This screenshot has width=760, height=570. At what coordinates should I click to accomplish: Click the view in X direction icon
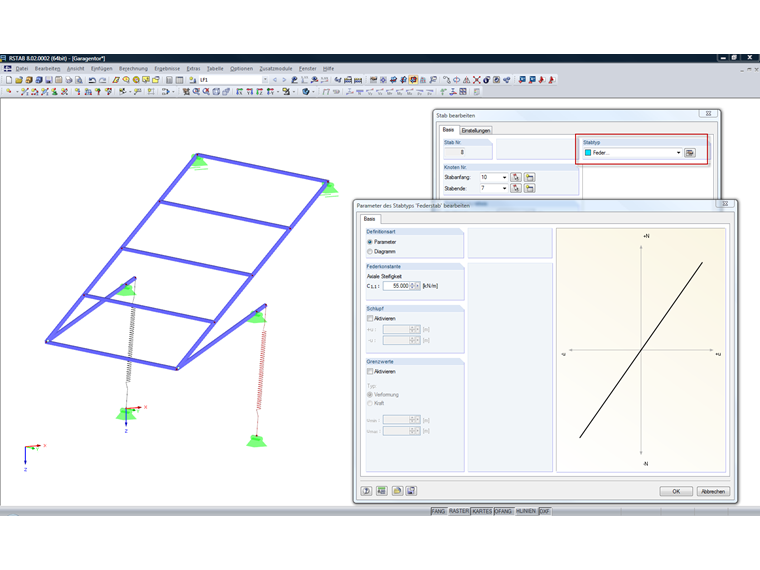click(x=239, y=92)
